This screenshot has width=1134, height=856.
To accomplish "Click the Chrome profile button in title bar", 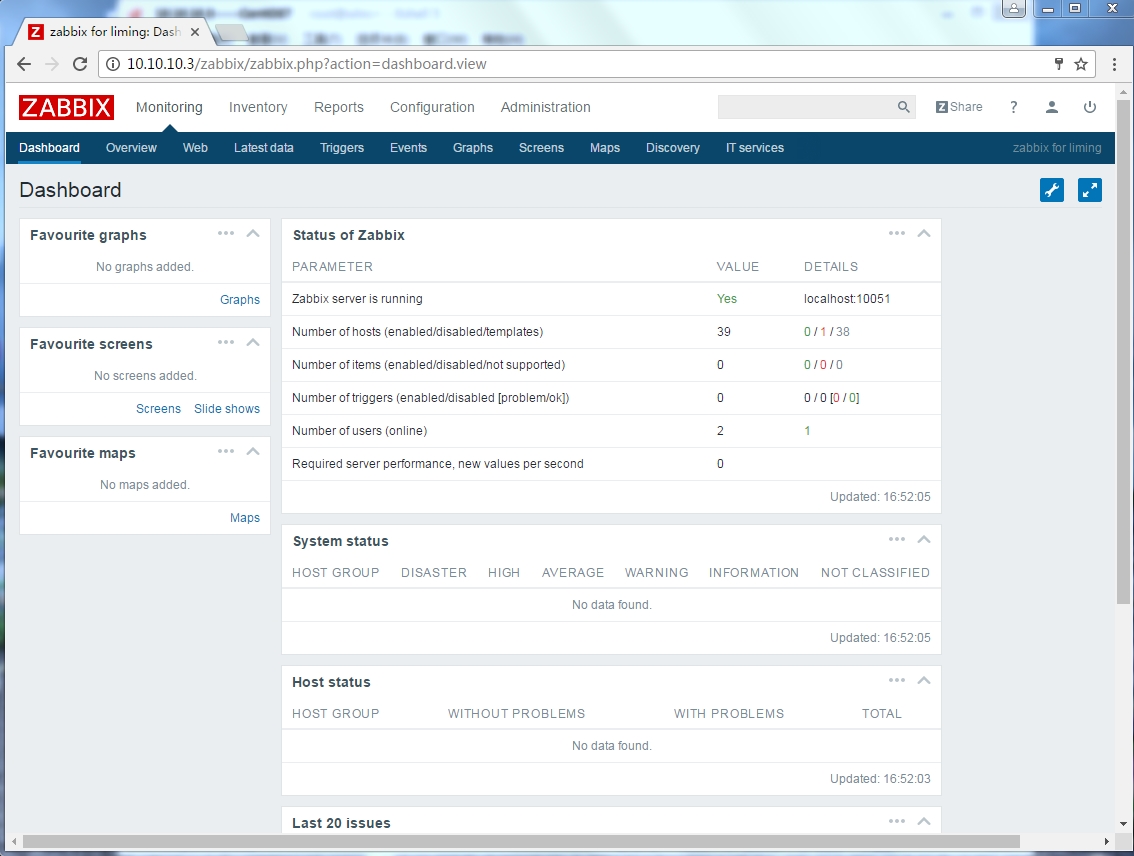I will (x=1014, y=9).
